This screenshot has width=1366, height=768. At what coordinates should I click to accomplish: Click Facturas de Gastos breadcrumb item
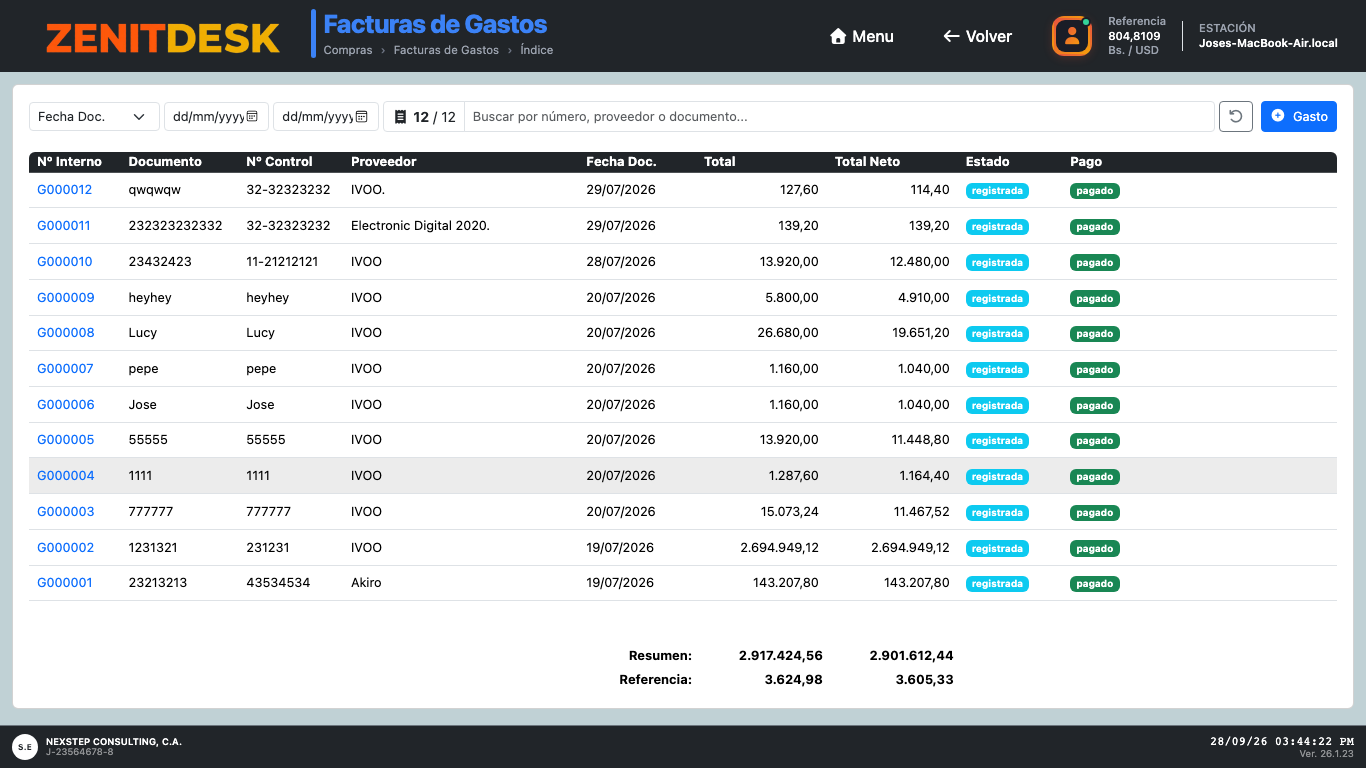[446, 50]
